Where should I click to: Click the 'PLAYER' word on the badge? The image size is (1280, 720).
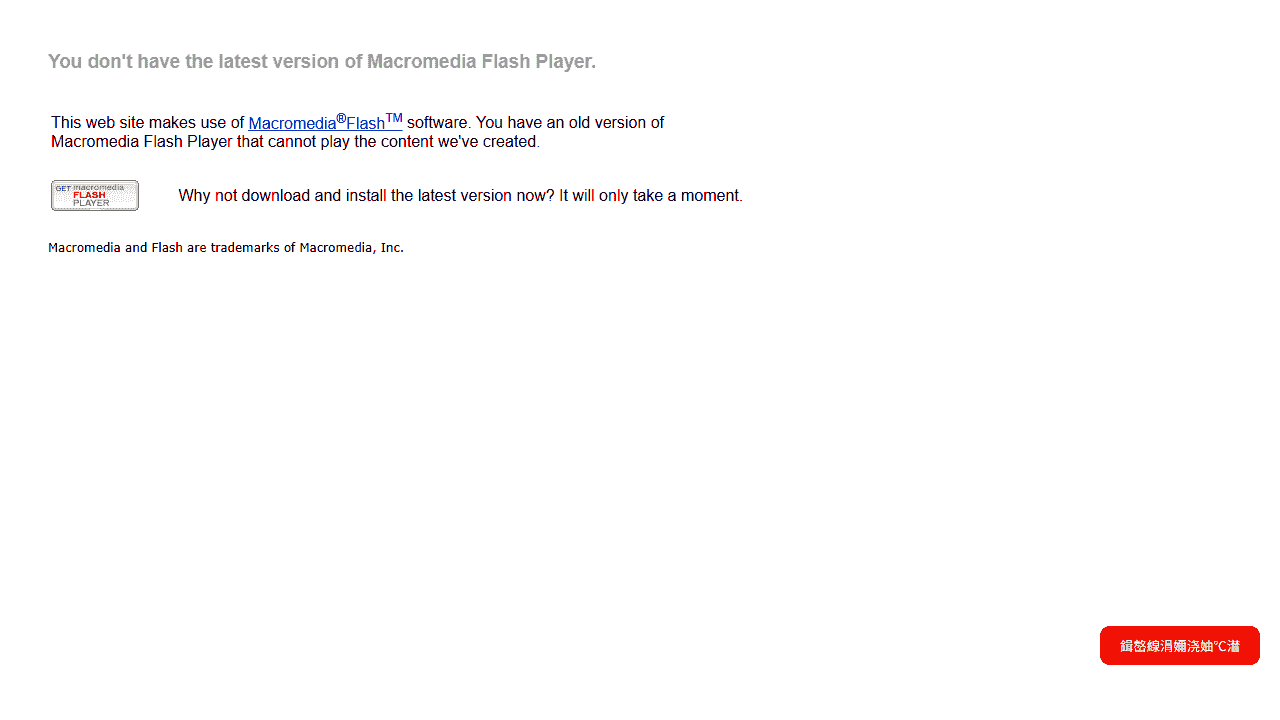(91, 203)
